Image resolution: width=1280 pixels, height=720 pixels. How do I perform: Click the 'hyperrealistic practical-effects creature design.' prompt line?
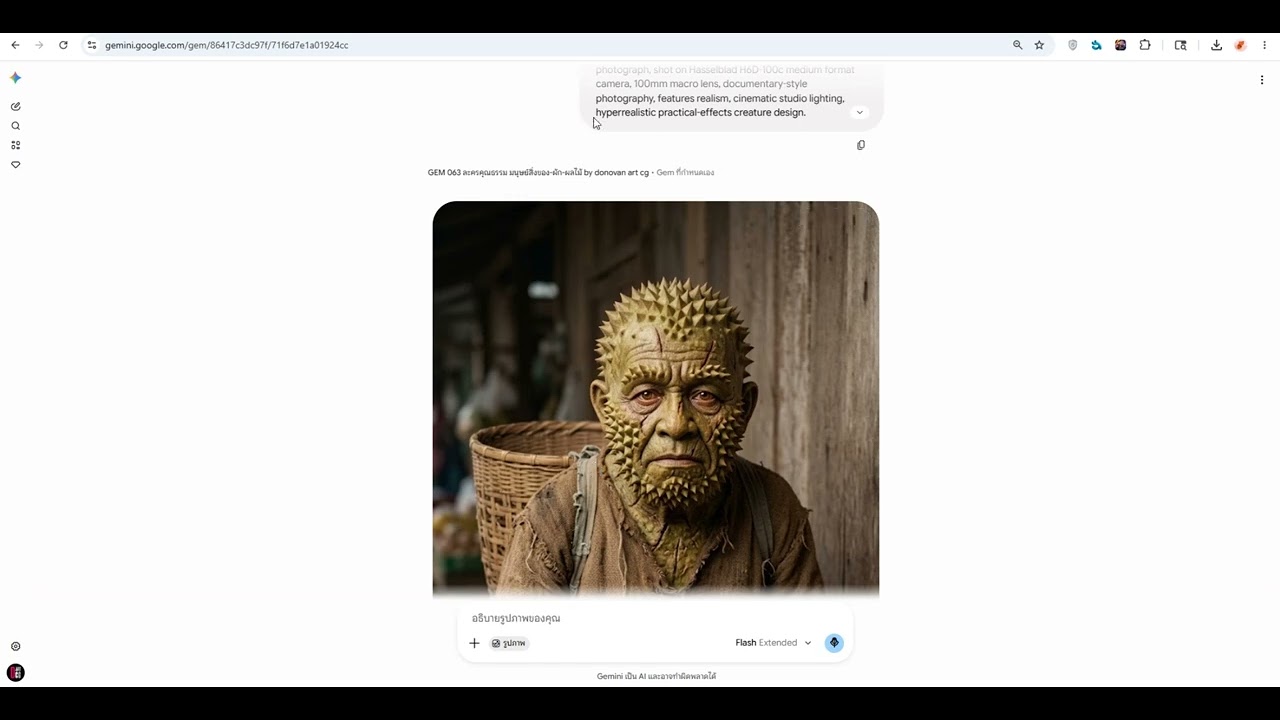(x=701, y=112)
